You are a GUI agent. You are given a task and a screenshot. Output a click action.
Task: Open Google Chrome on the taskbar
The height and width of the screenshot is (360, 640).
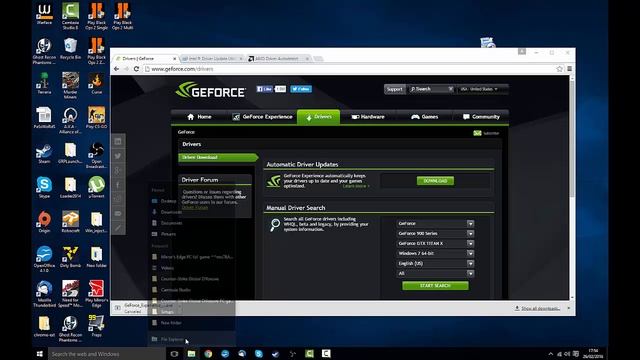click(208, 354)
